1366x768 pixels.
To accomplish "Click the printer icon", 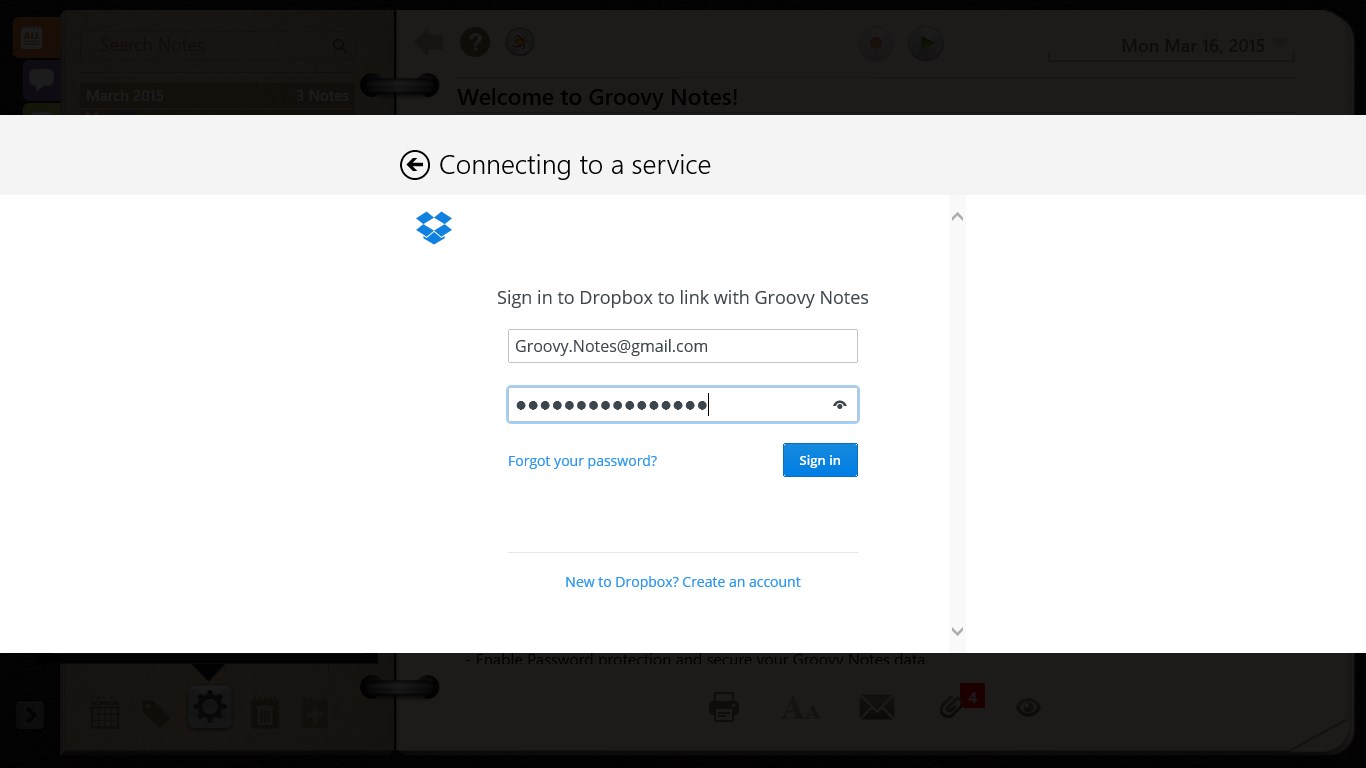I will click(x=724, y=708).
